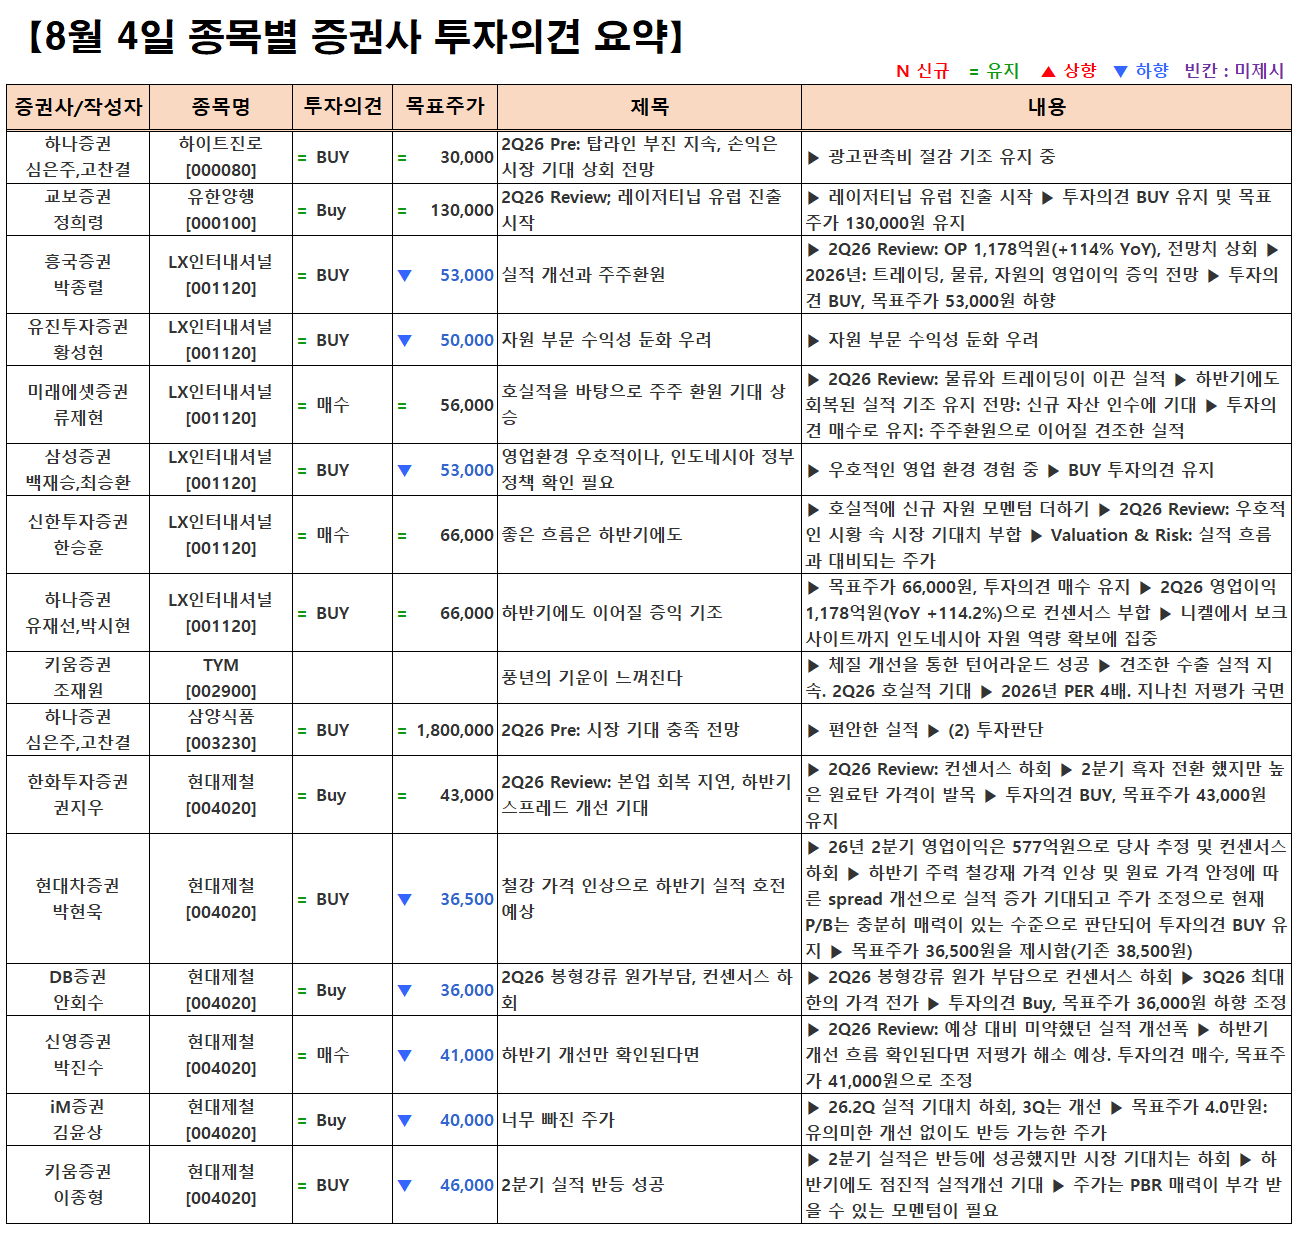Select the 'iM증권 김윤상' cell

pos(78,1119)
